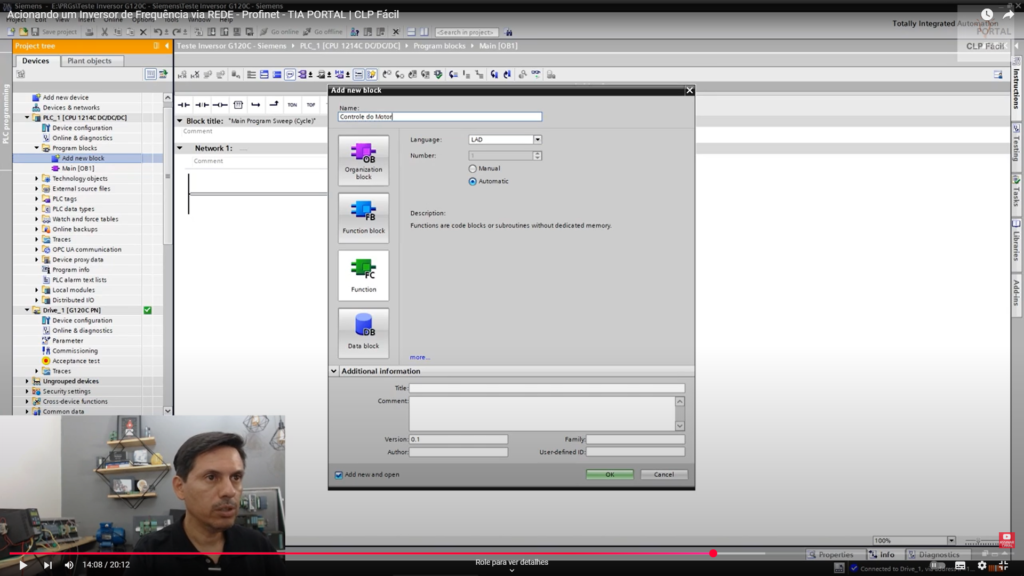Open a branch in the ladder toolbar
This screenshot has height=576, width=1024.
click(x=256, y=104)
